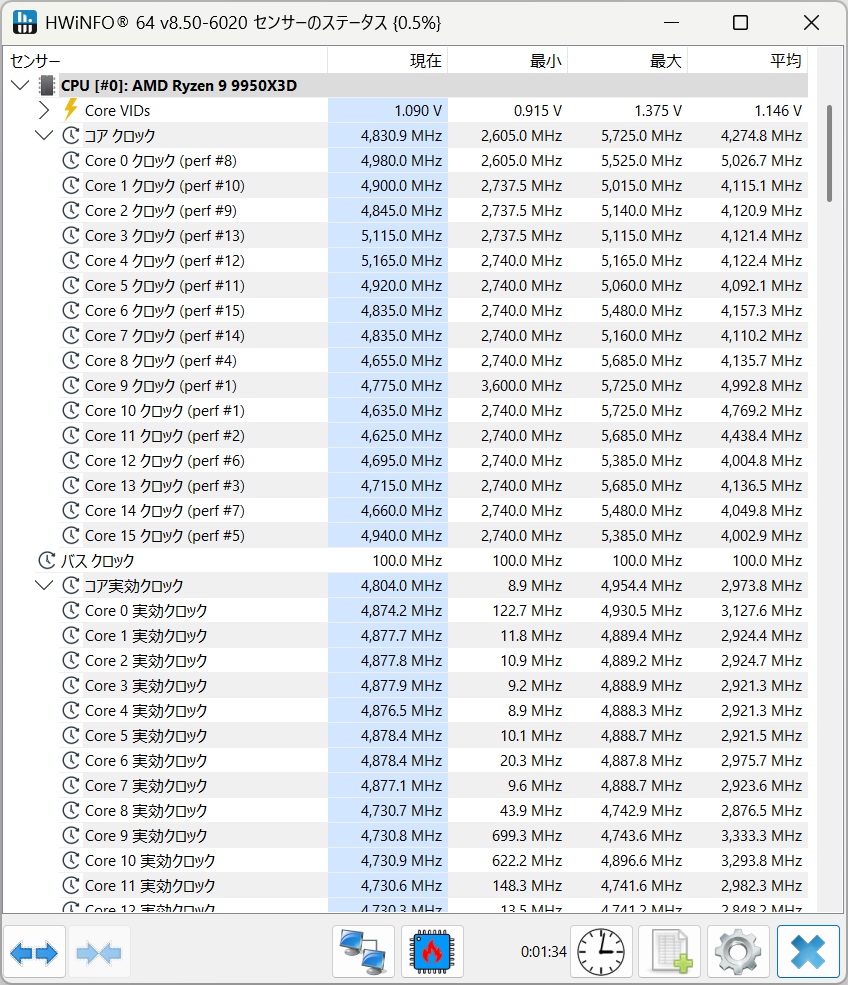Reset the elapsed timer clock icon
This screenshot has height=985, width=848.
pos(601,952)
